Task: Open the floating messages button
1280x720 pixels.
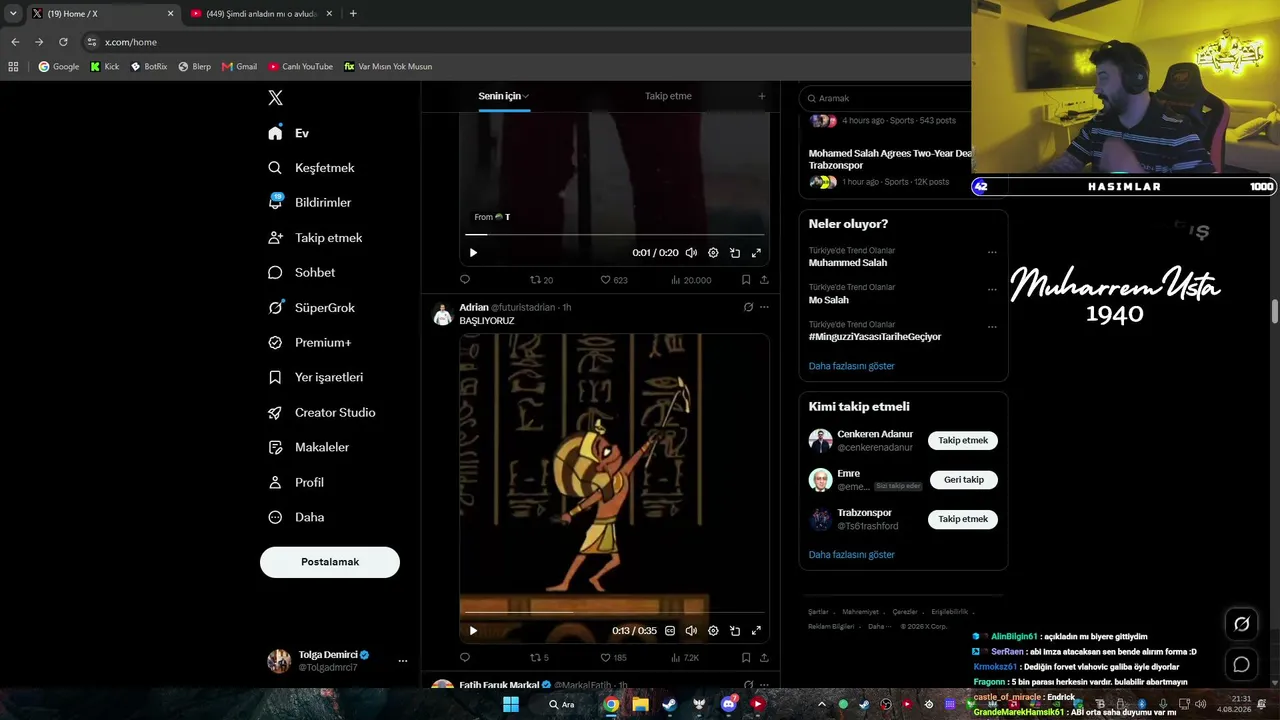Action: [x=1241, y=665]
